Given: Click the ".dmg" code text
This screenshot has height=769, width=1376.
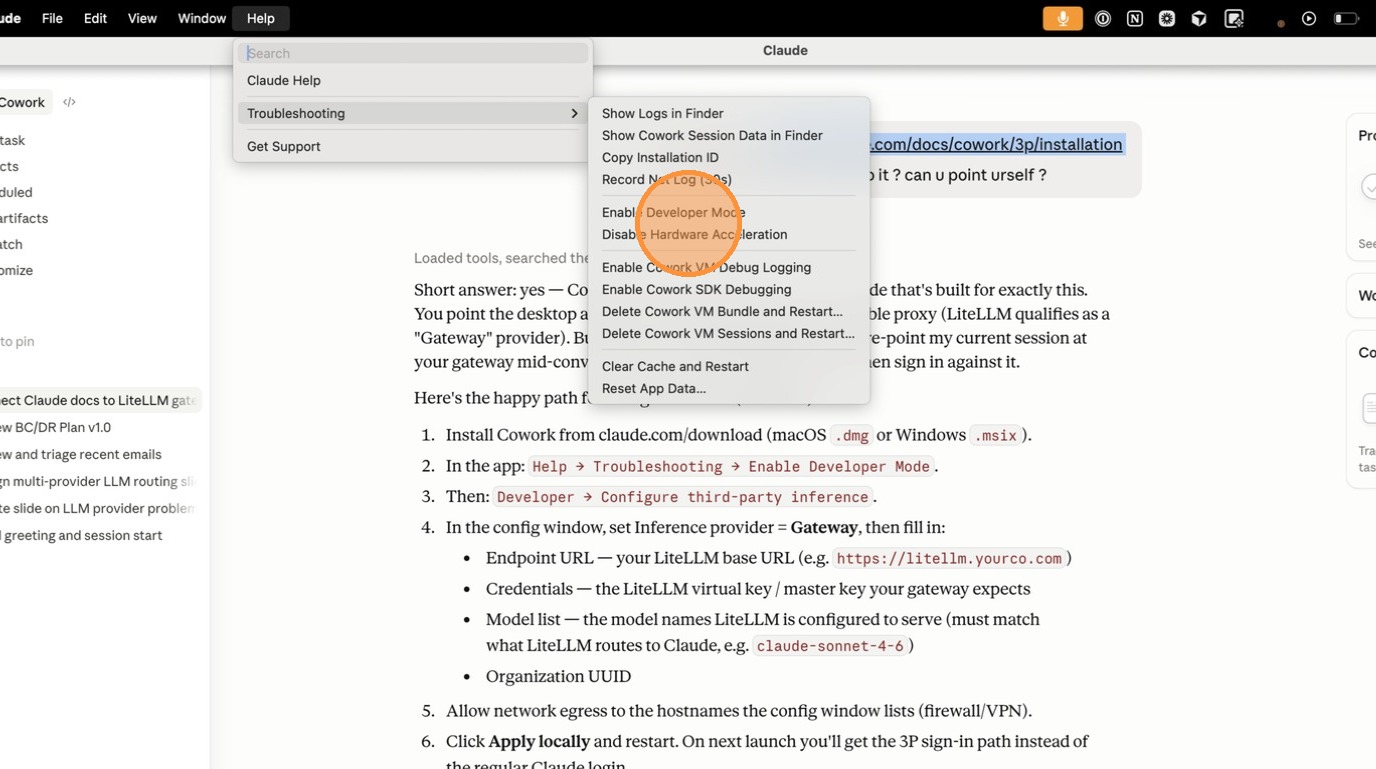Looking at the screenshot, I should point(851,435).
